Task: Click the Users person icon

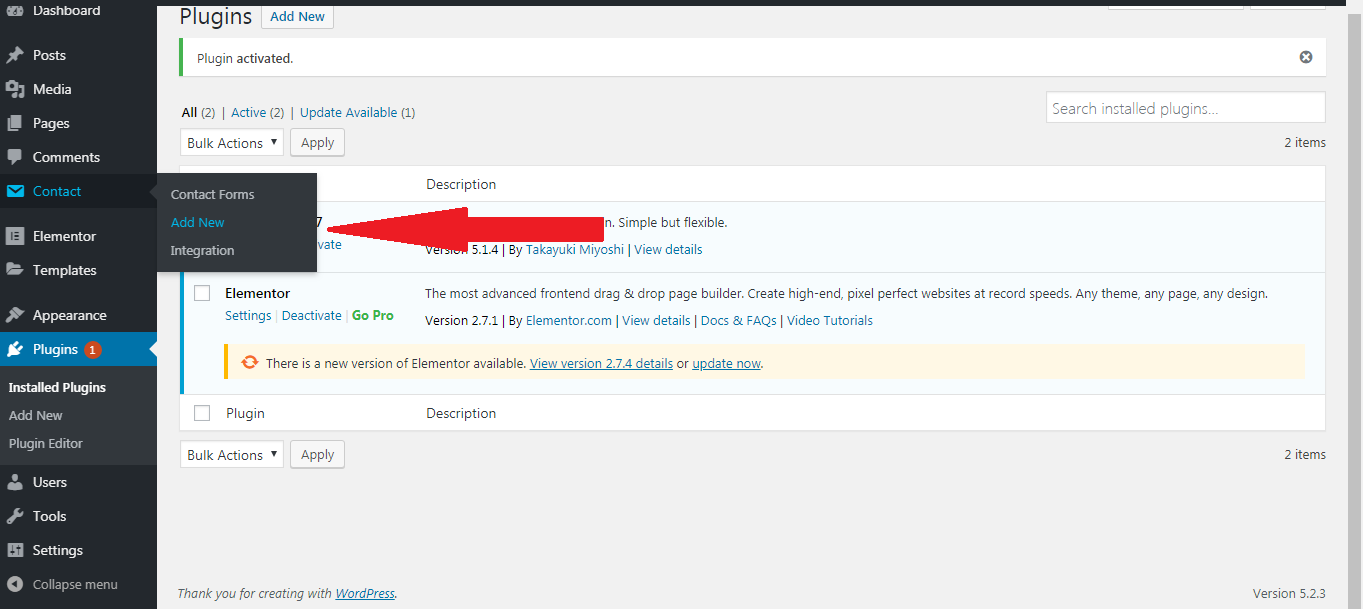Action: point(15,482)
